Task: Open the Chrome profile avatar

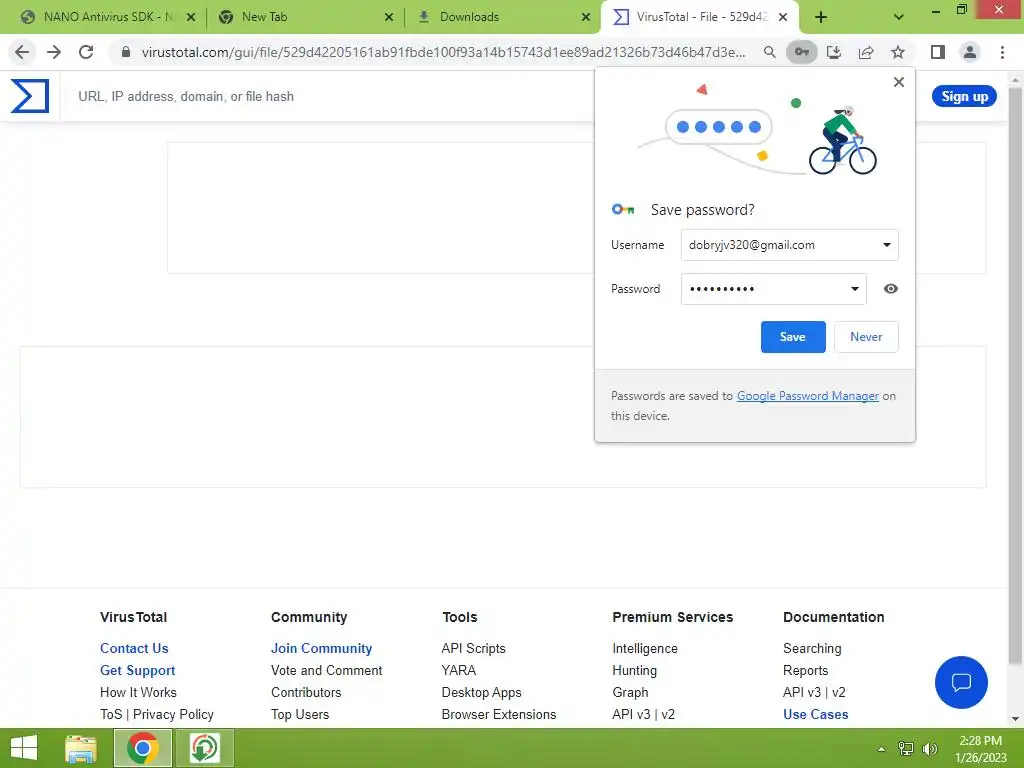Action: [970, 52]
